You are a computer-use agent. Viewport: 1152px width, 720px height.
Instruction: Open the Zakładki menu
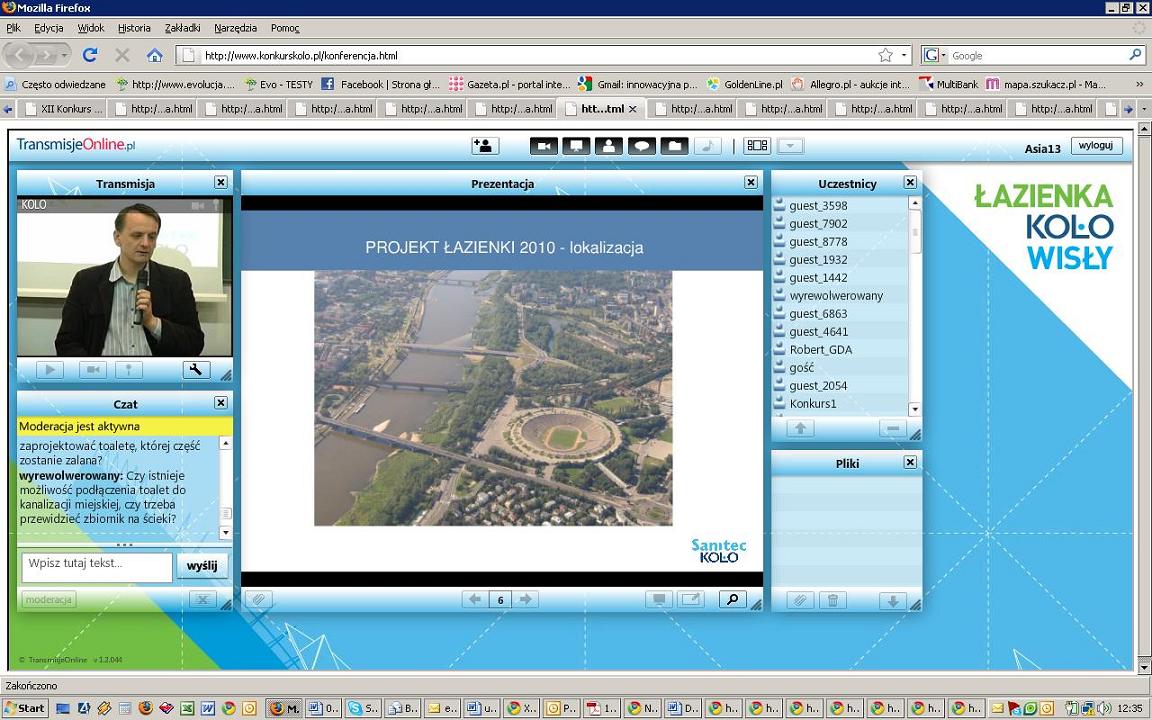coord(182,28)
